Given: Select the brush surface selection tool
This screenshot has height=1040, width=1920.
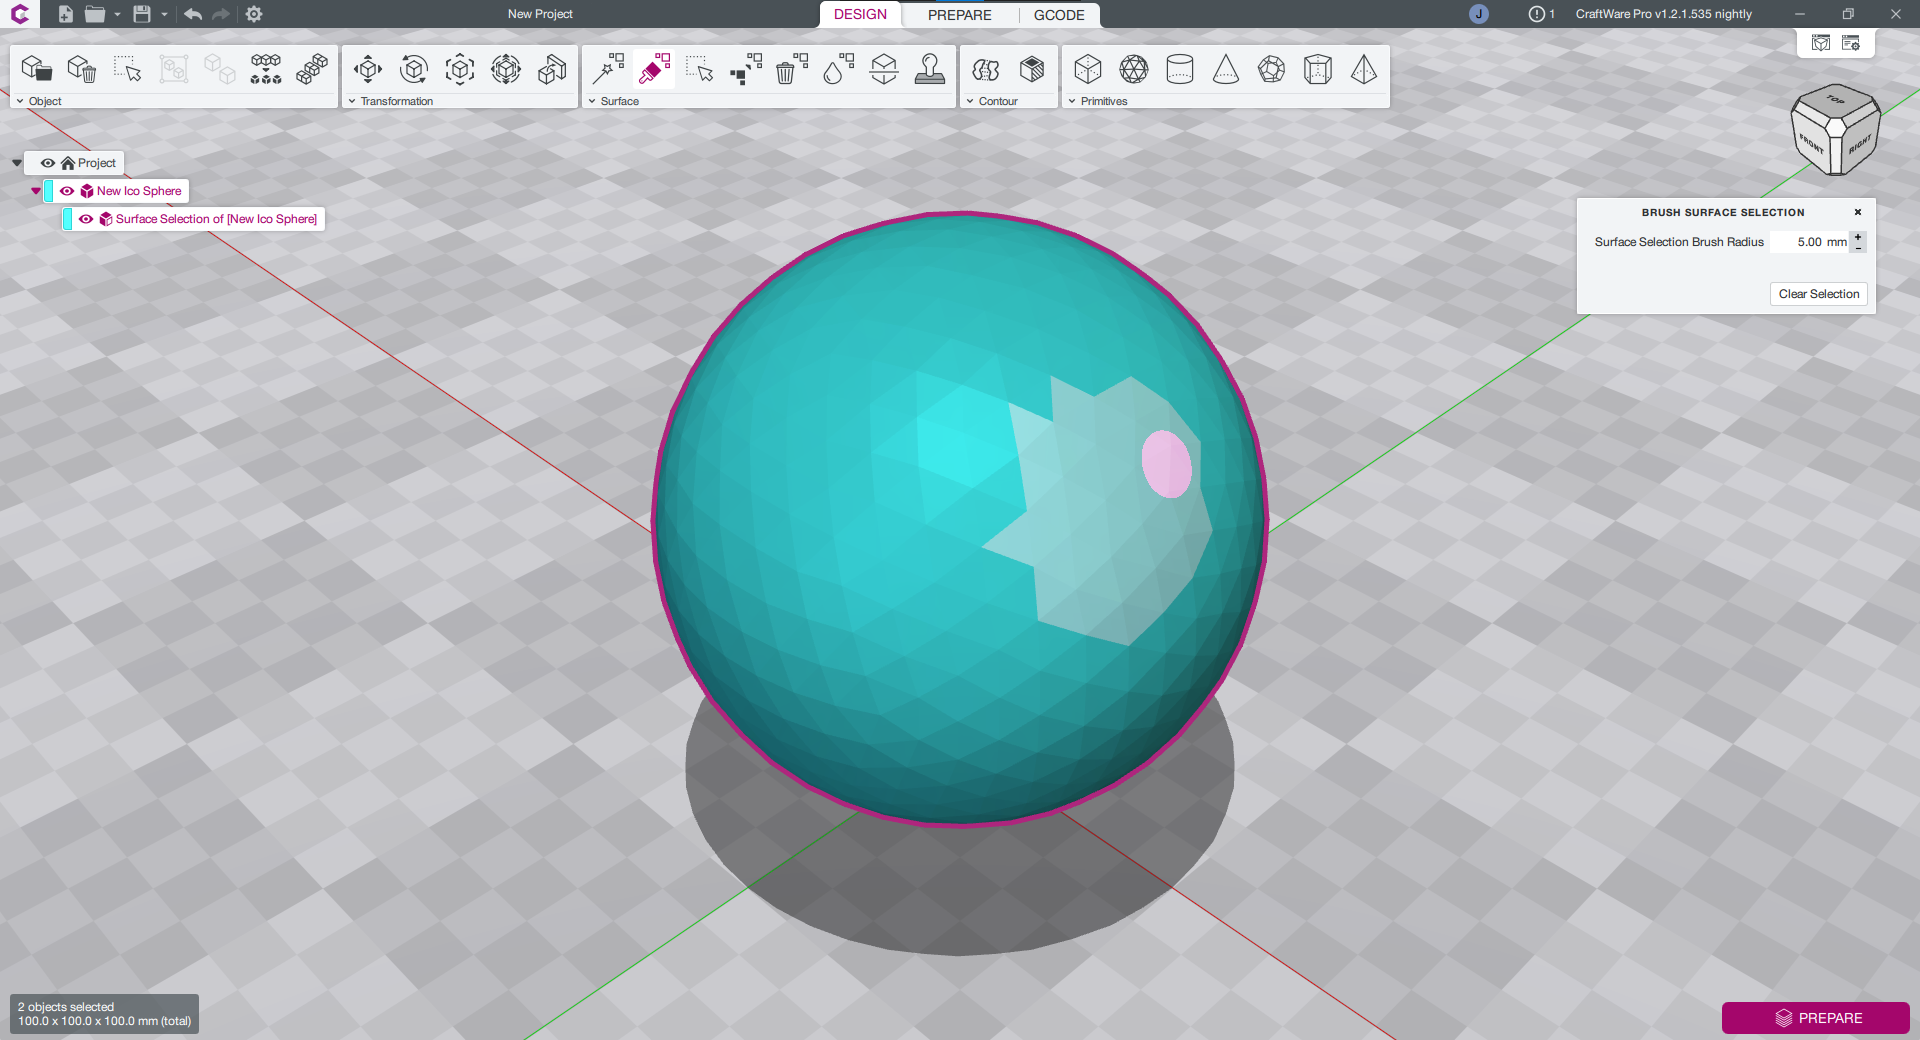Looking at the screenshot, I should (654, 70).
